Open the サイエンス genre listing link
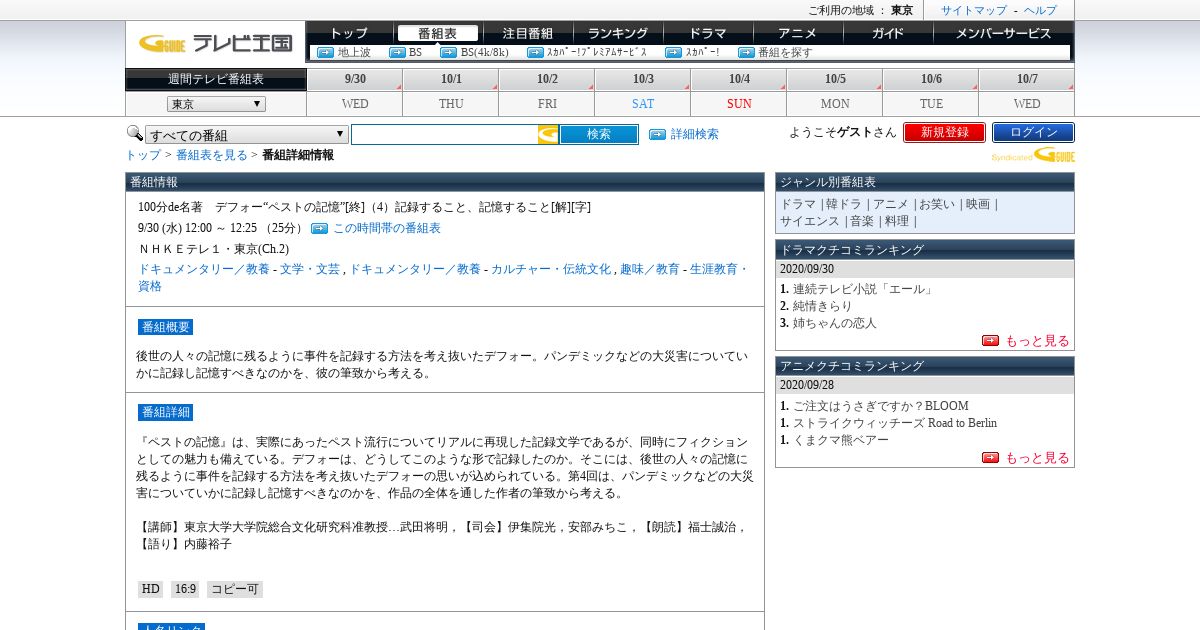Image resolution: width=1200 pixels, height=630 pixels. [810, 221]
